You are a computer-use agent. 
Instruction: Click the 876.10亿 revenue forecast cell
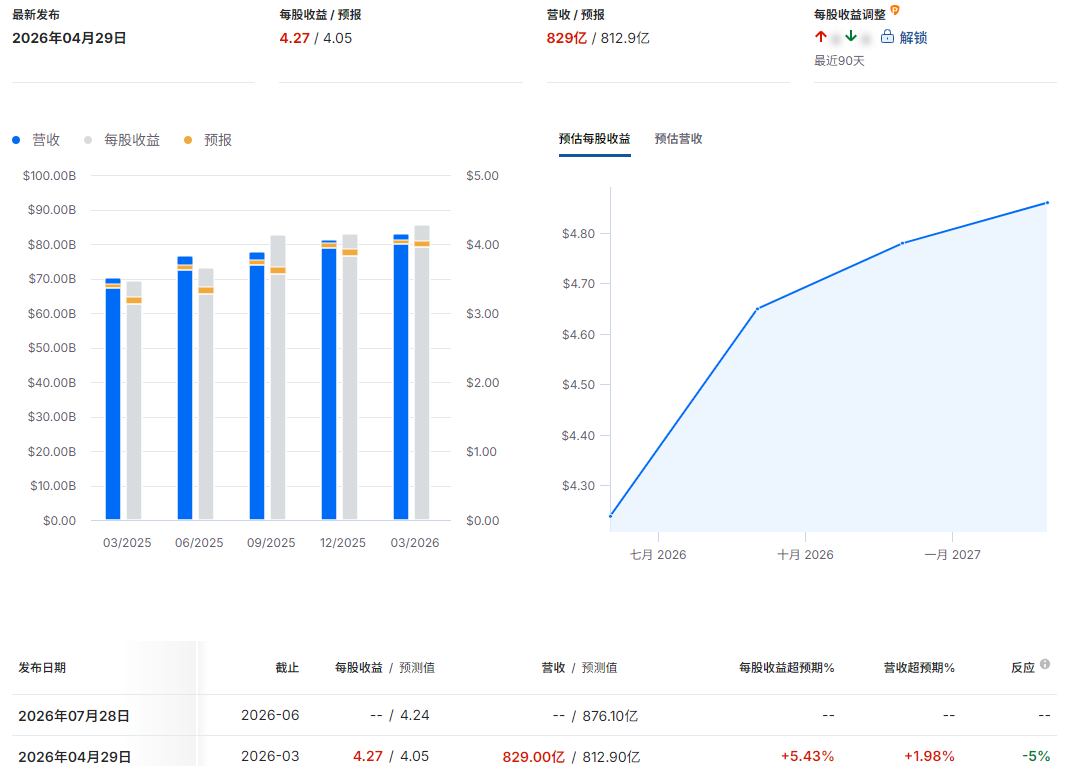tap(610, 716)
